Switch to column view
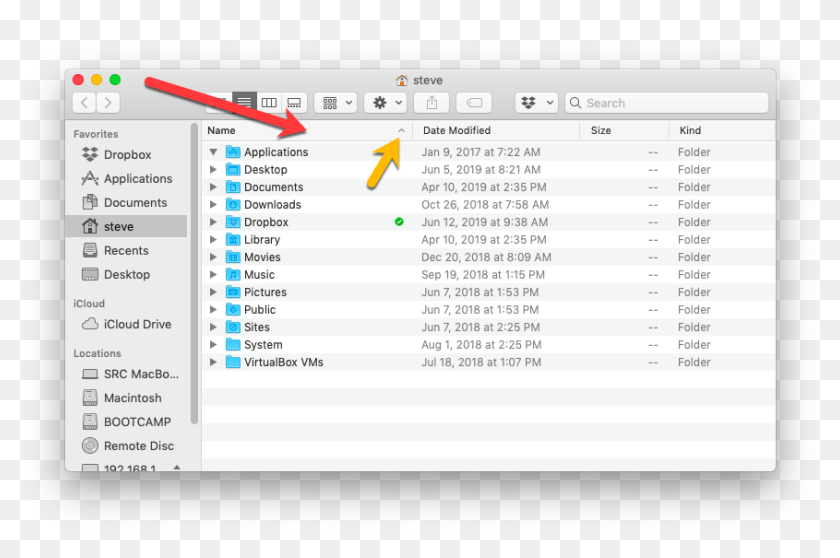The image size is (840, 558). [269, 103]
